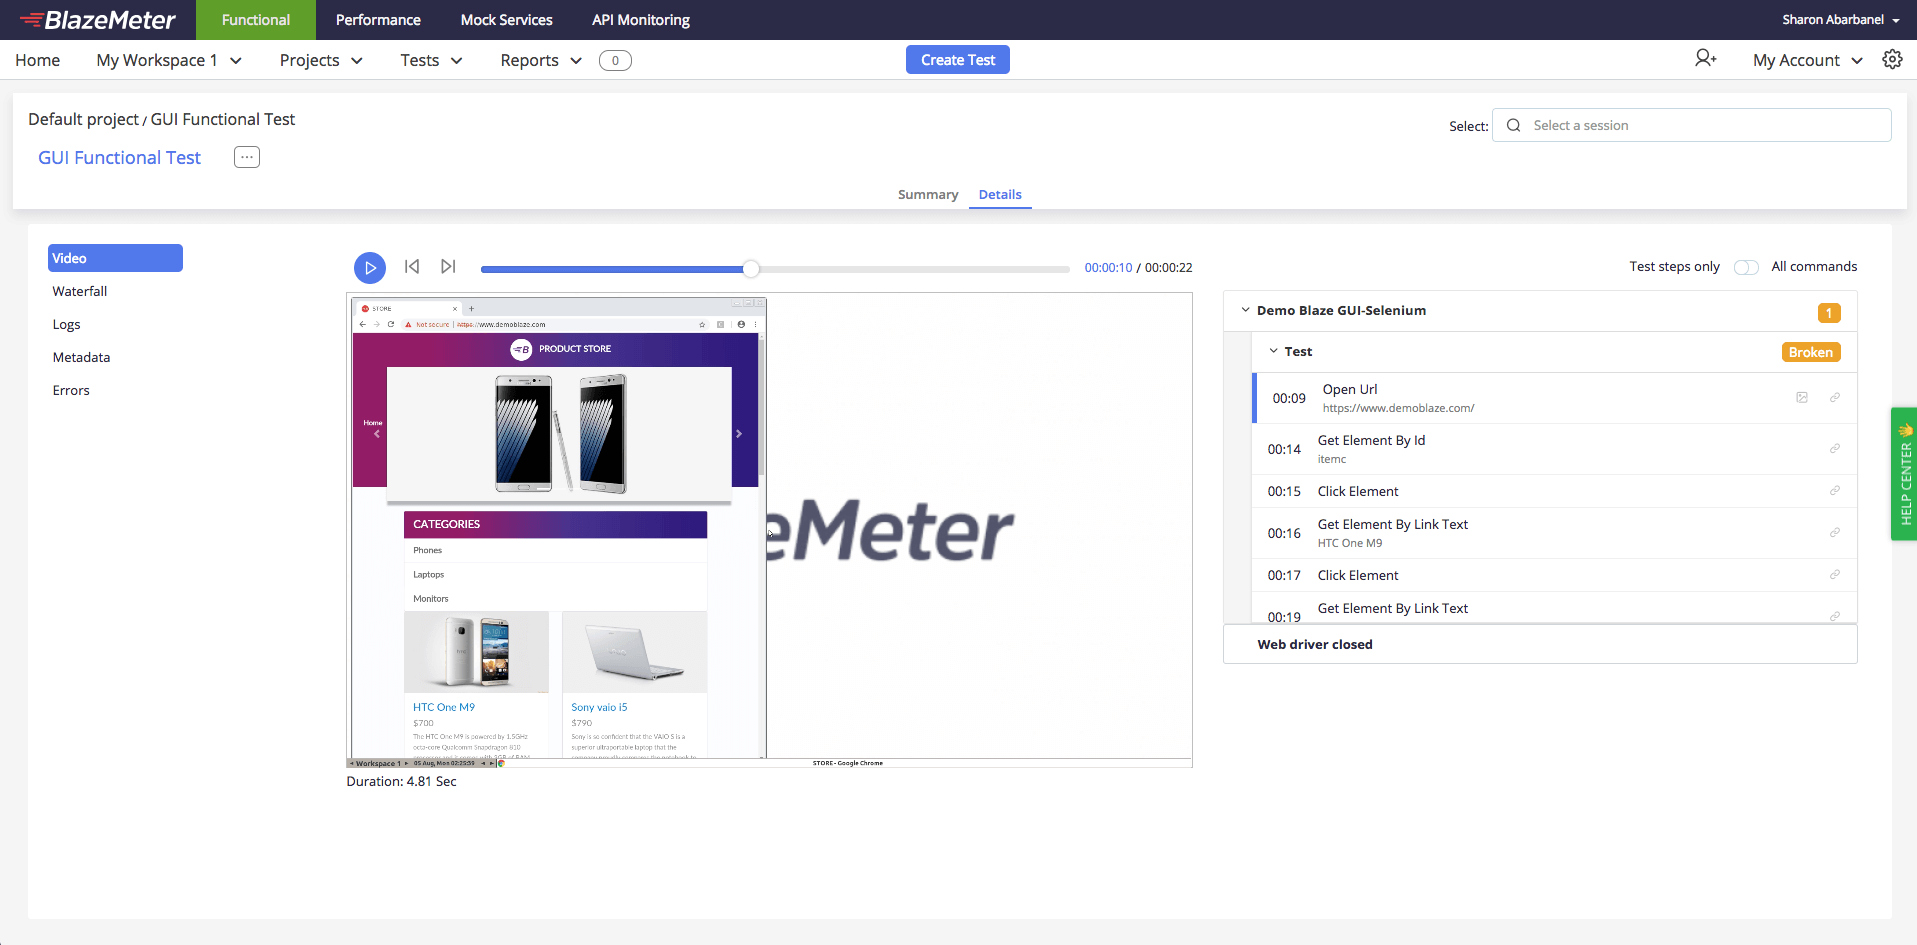1917x945 pixels.
Task: Select the 00:15 Click Element step
Action: coord(1555,491)
